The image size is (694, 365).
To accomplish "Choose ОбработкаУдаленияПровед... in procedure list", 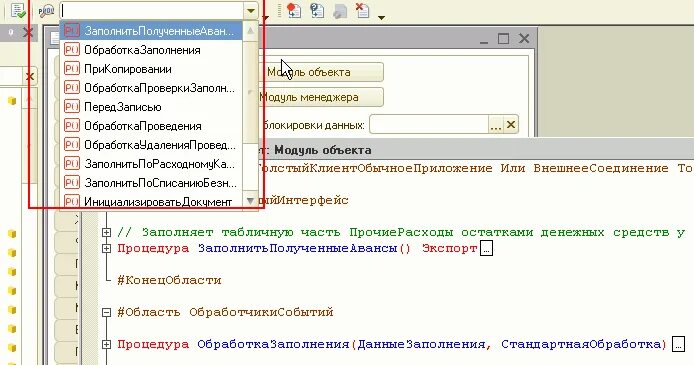I will (x=151, y=145).
